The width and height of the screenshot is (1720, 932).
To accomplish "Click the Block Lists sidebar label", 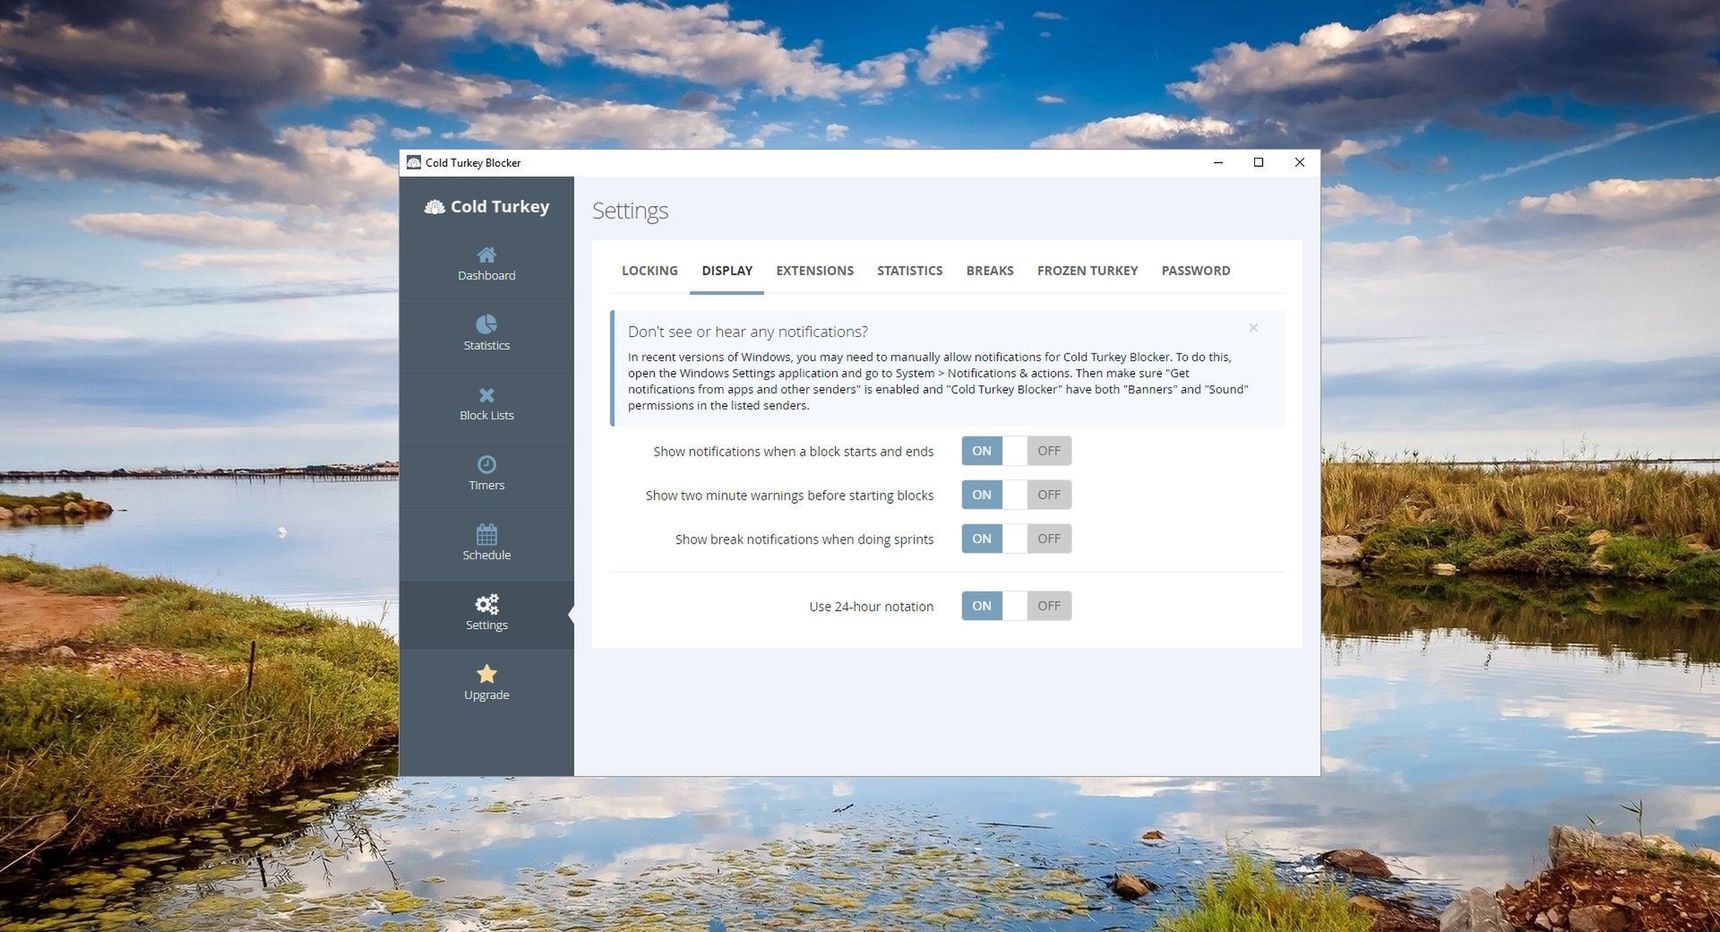I will click(x=486, y=416).
